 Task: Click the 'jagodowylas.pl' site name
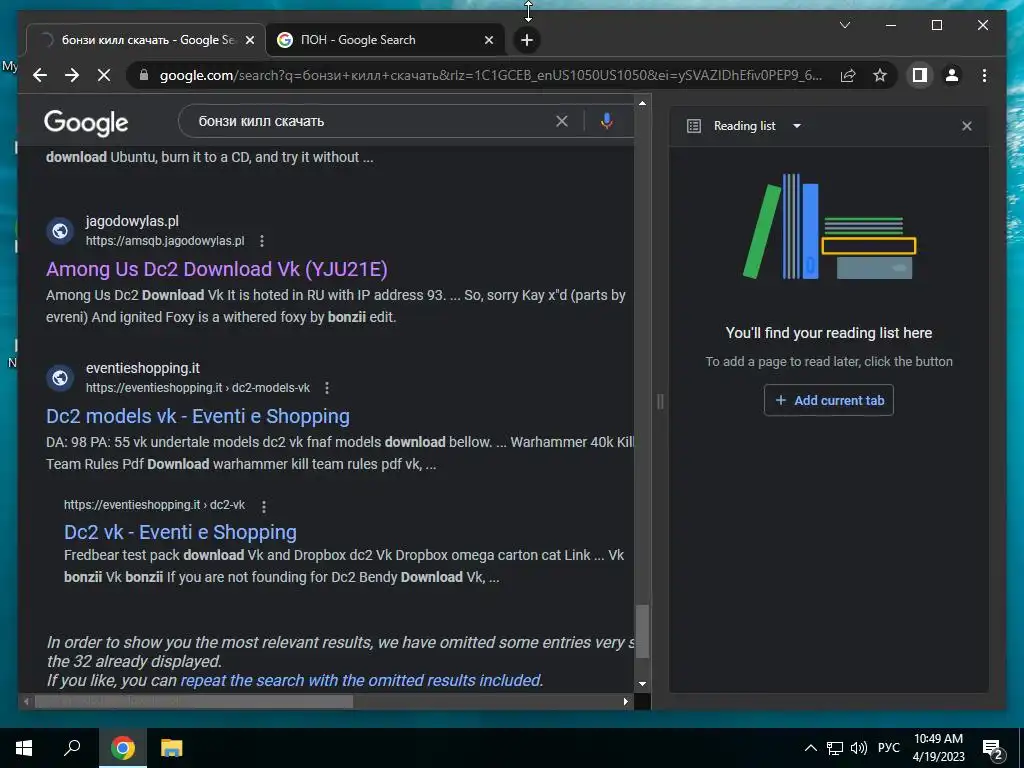tap(132, 221)
